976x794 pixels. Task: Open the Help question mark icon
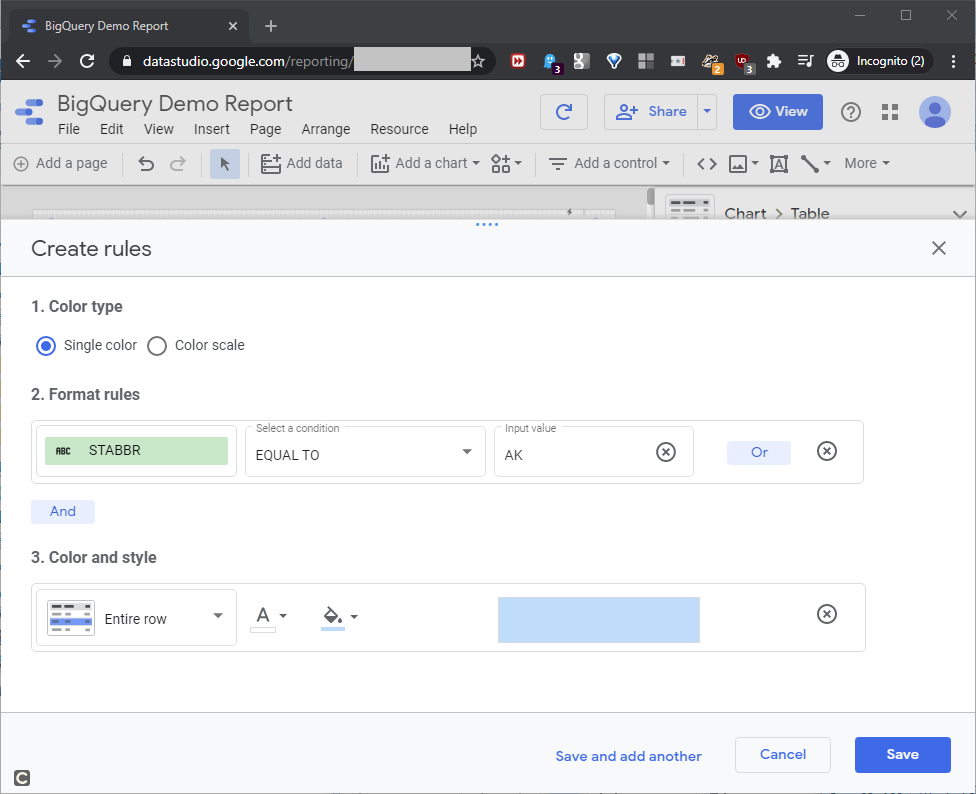pos(850,112)
